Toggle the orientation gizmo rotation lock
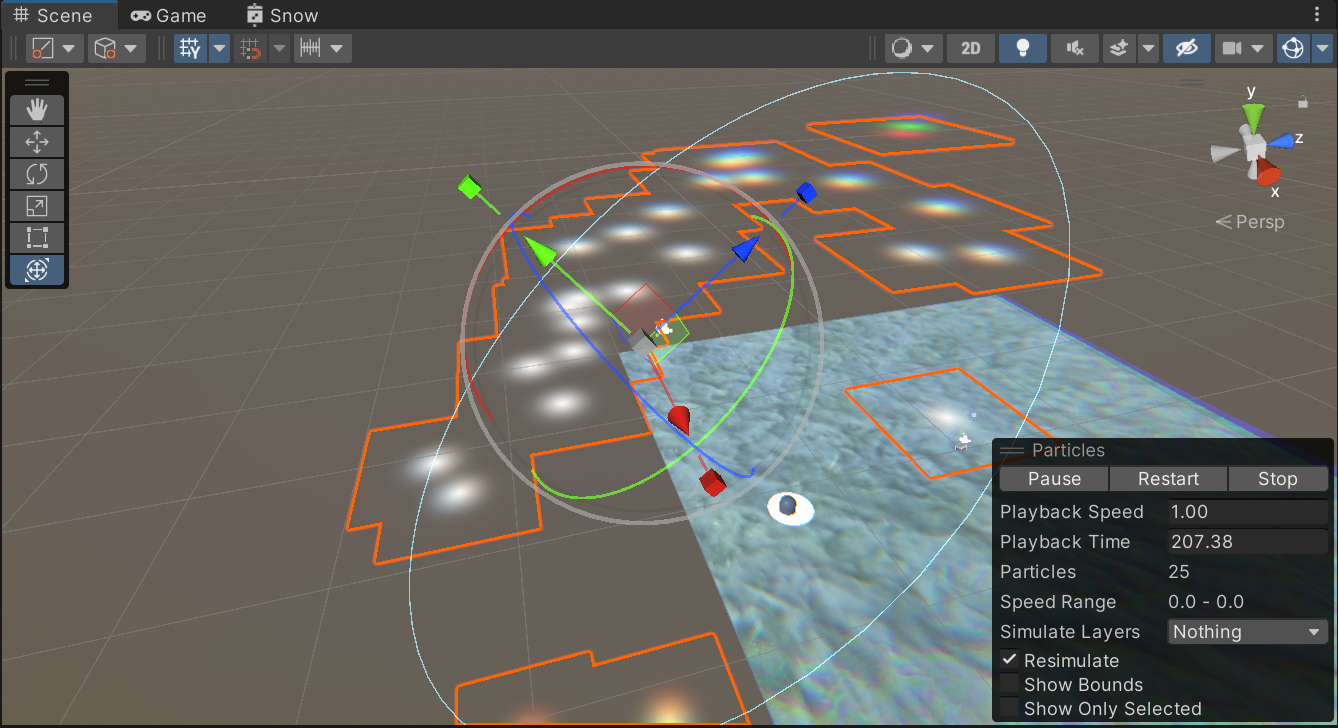This screenshot has width=1338, height=728. coord(1303,101)
